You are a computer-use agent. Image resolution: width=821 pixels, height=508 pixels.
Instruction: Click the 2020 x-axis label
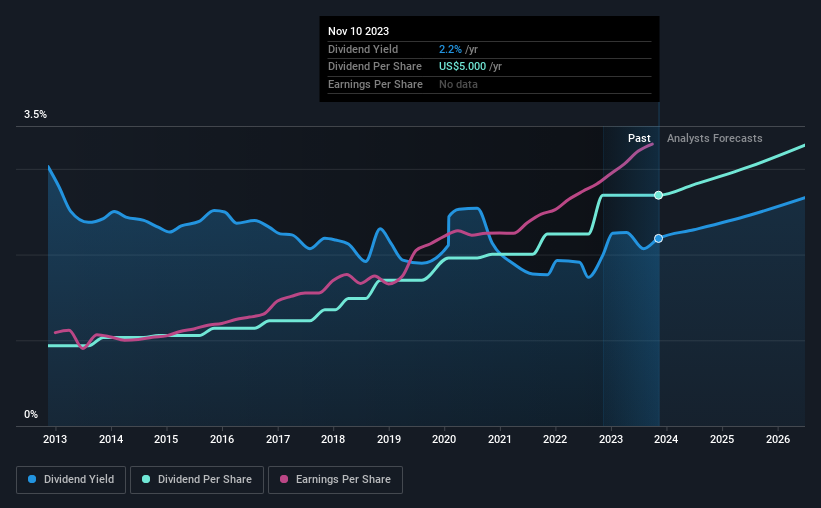pos(444,439)
